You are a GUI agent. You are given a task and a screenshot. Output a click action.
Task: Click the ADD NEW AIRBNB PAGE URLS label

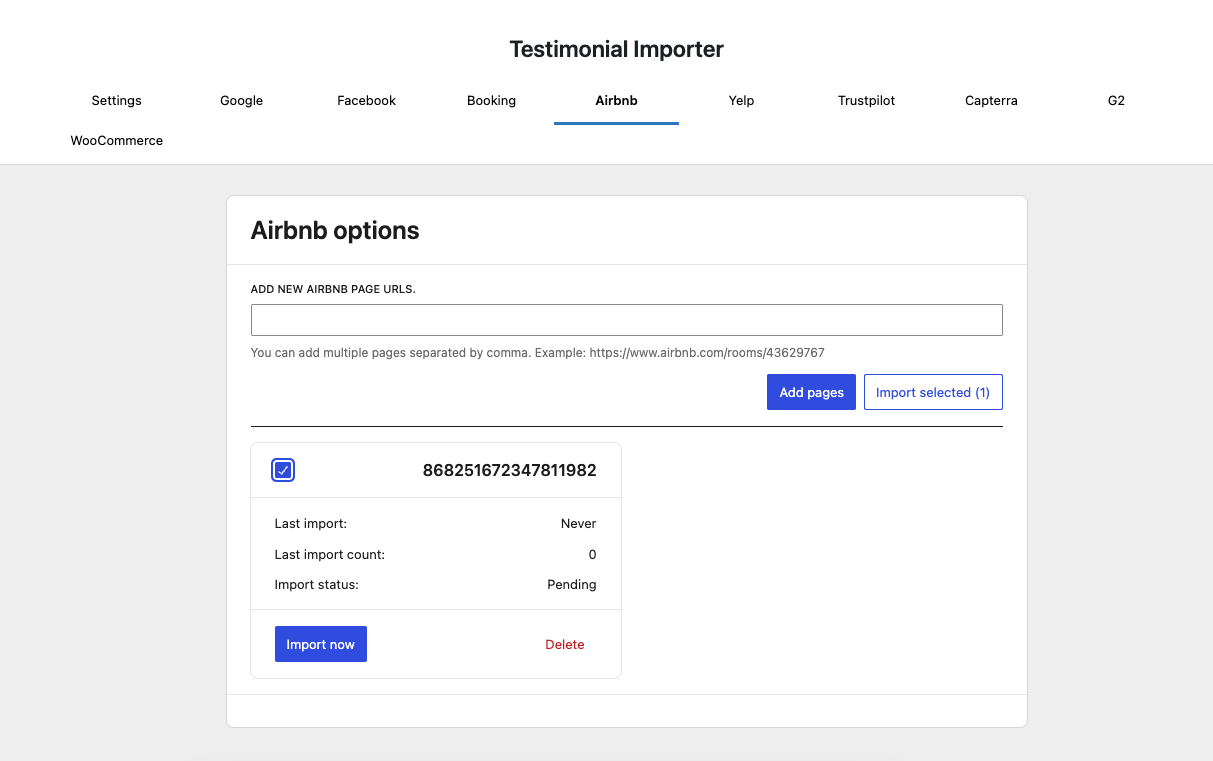(333, 289)
